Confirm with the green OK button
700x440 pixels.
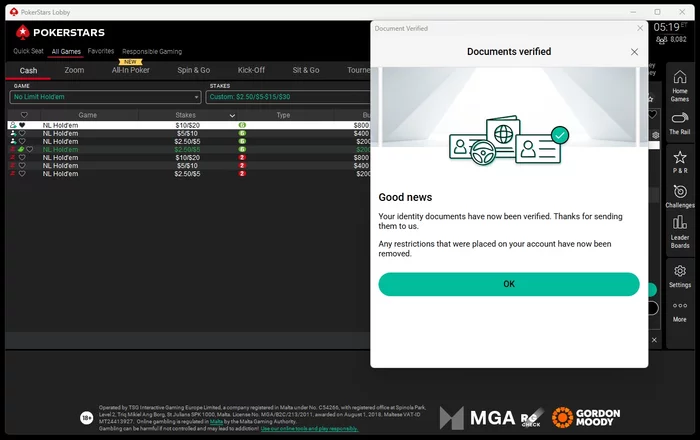(x=509, y=284)
